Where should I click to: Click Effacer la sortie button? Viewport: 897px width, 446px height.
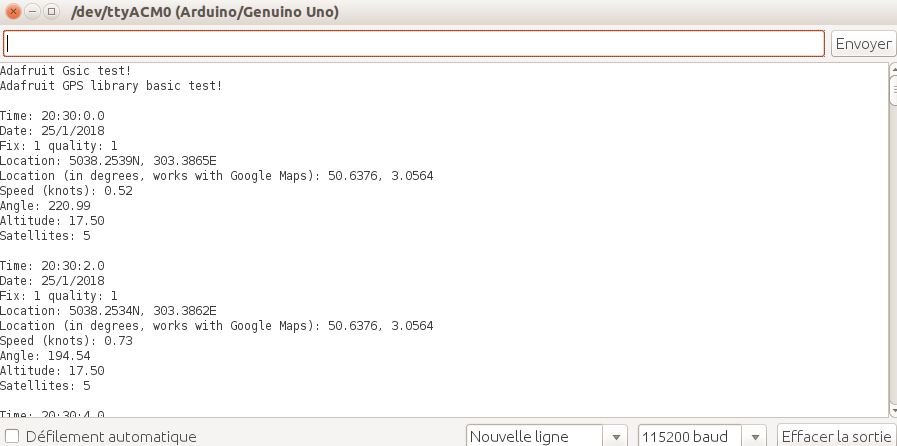835,437
